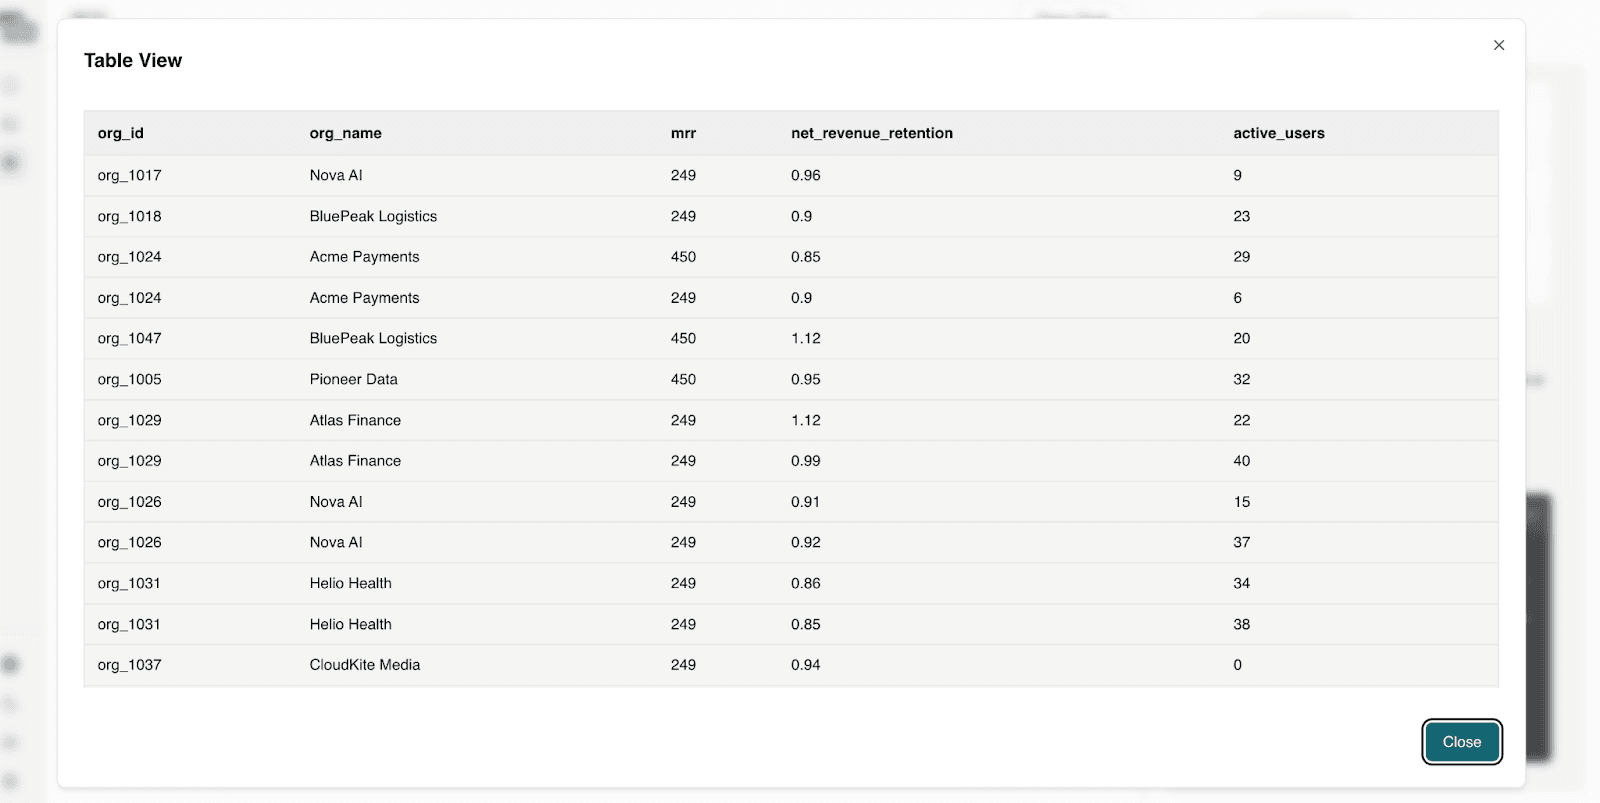Click the org_name column header
This screenshot has height=803, width=1600.
point(346,133)
